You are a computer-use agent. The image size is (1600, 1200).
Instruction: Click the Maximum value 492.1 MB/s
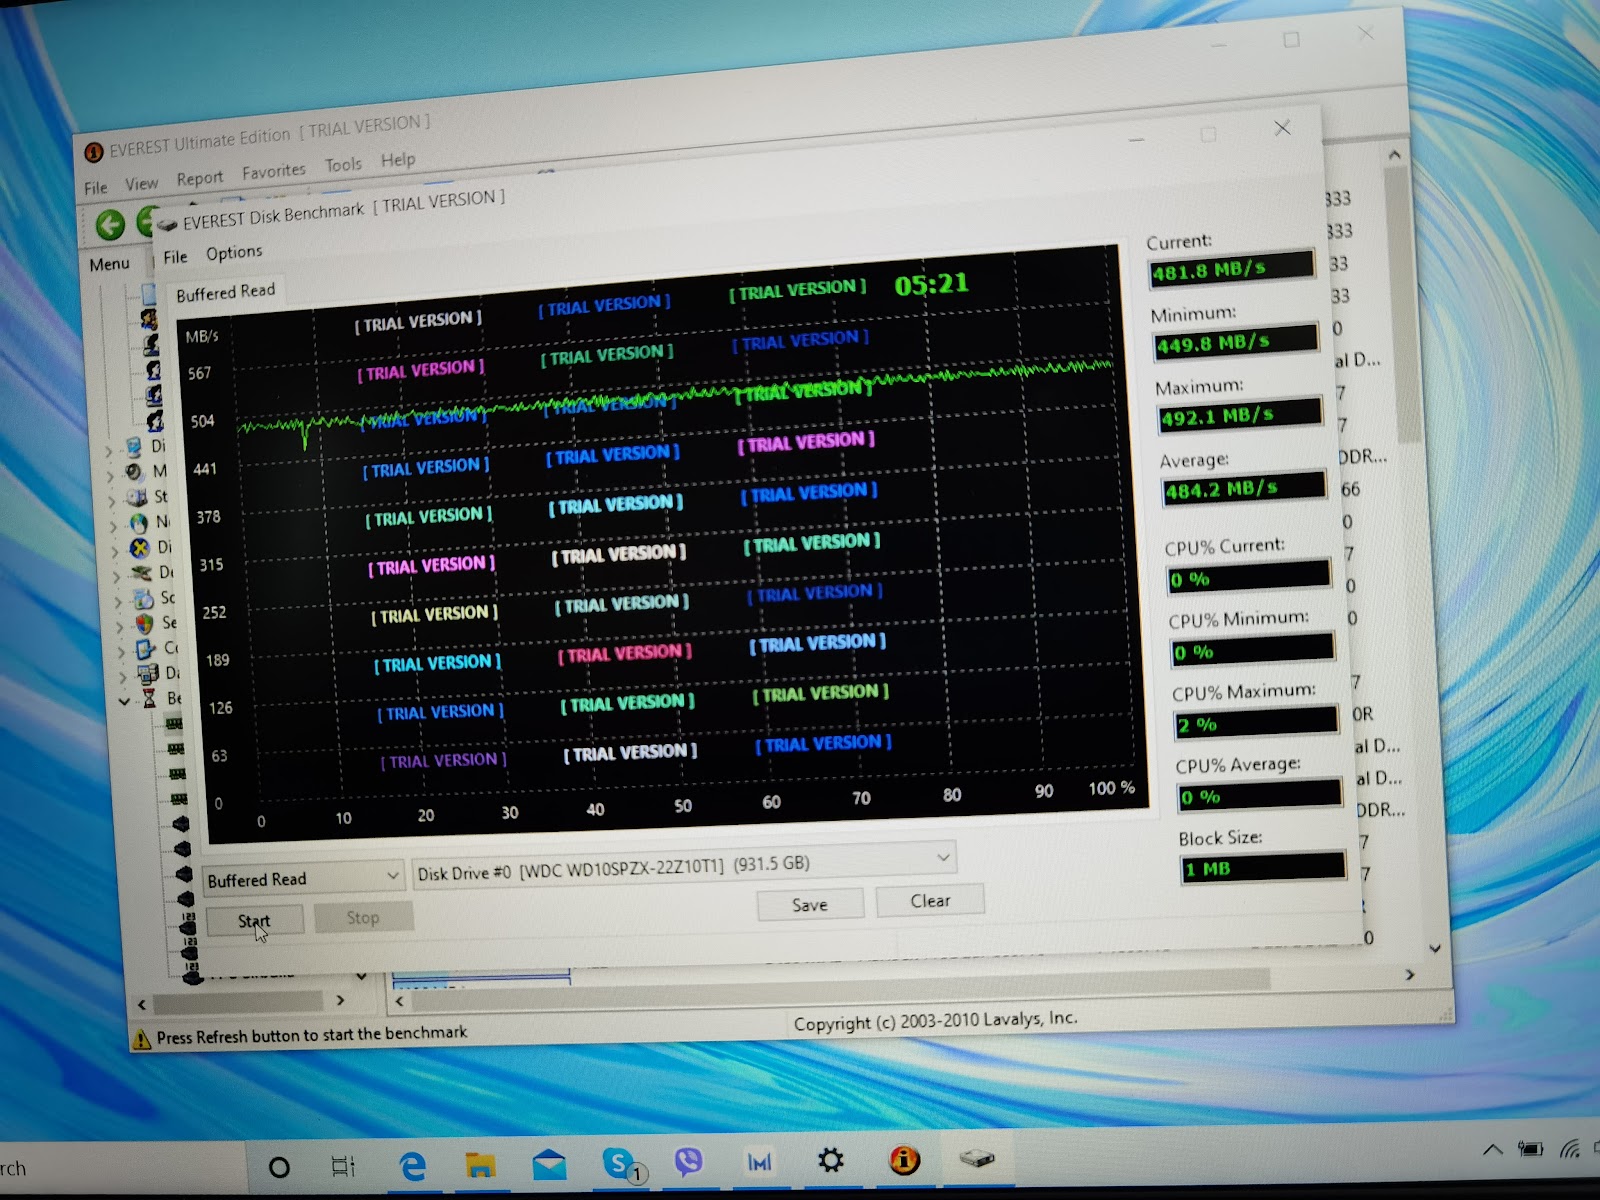[x=1240, y=414]
